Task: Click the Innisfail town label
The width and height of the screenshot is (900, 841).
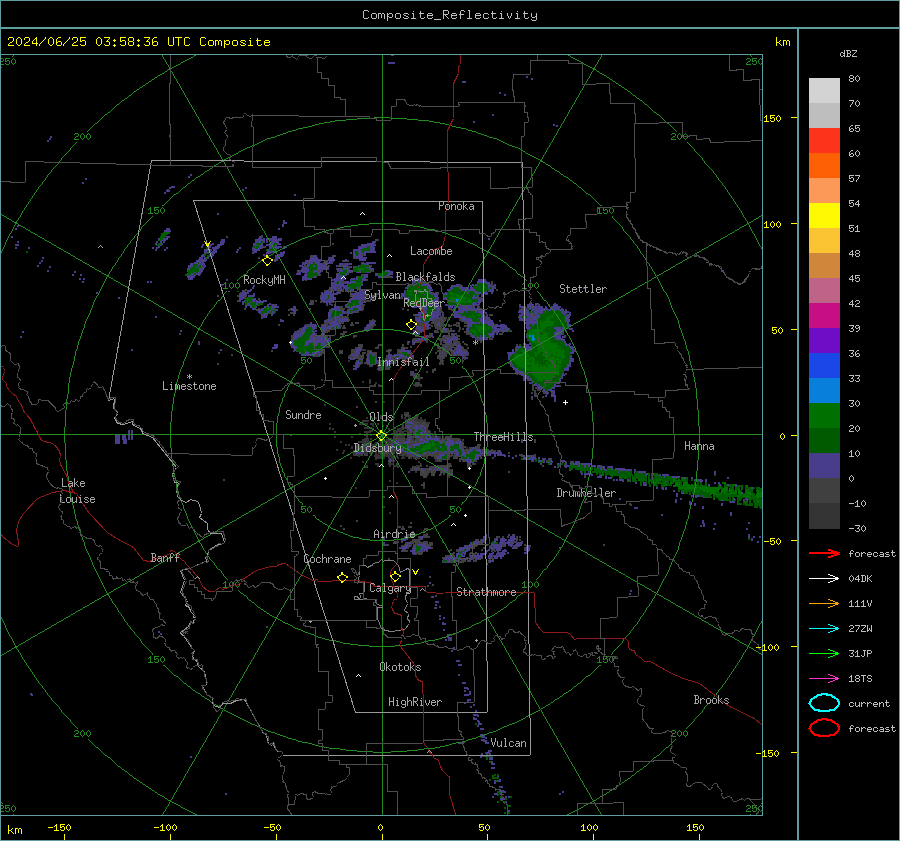Action: click(403, 362)
